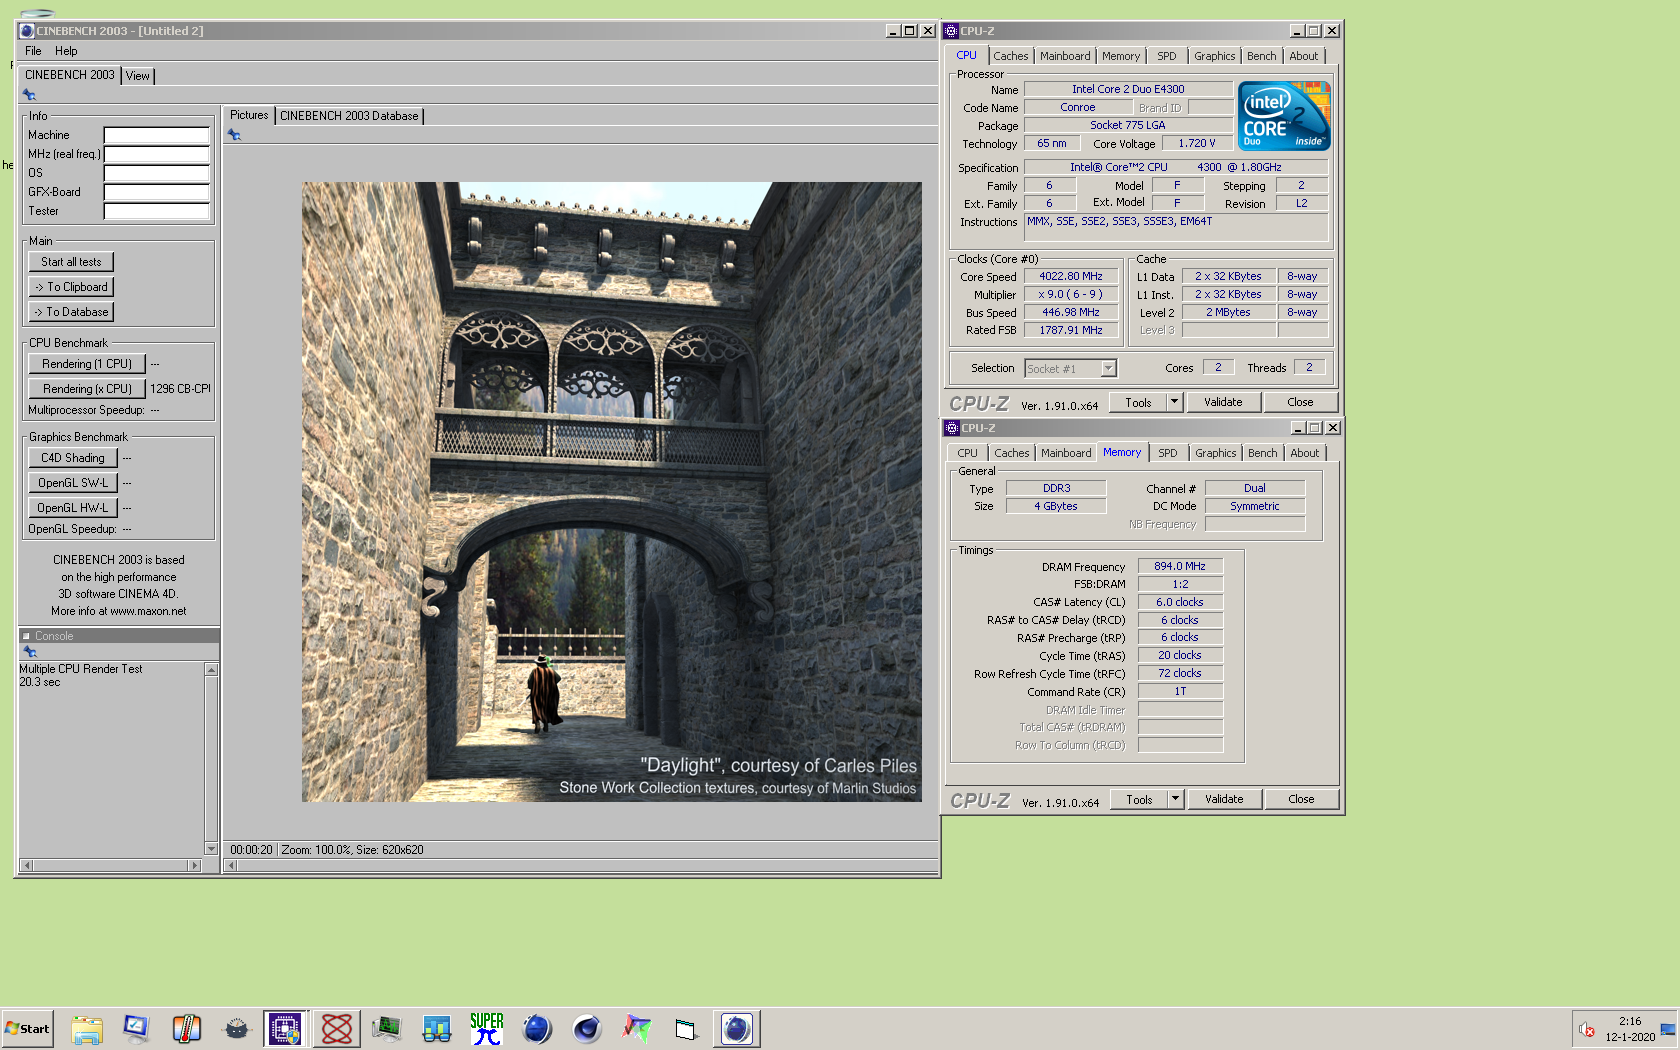1680x1050 pixels.
Task: Open the blue sphere Cinebench taskbar shortcut
Action: (x=537, y=1029)
